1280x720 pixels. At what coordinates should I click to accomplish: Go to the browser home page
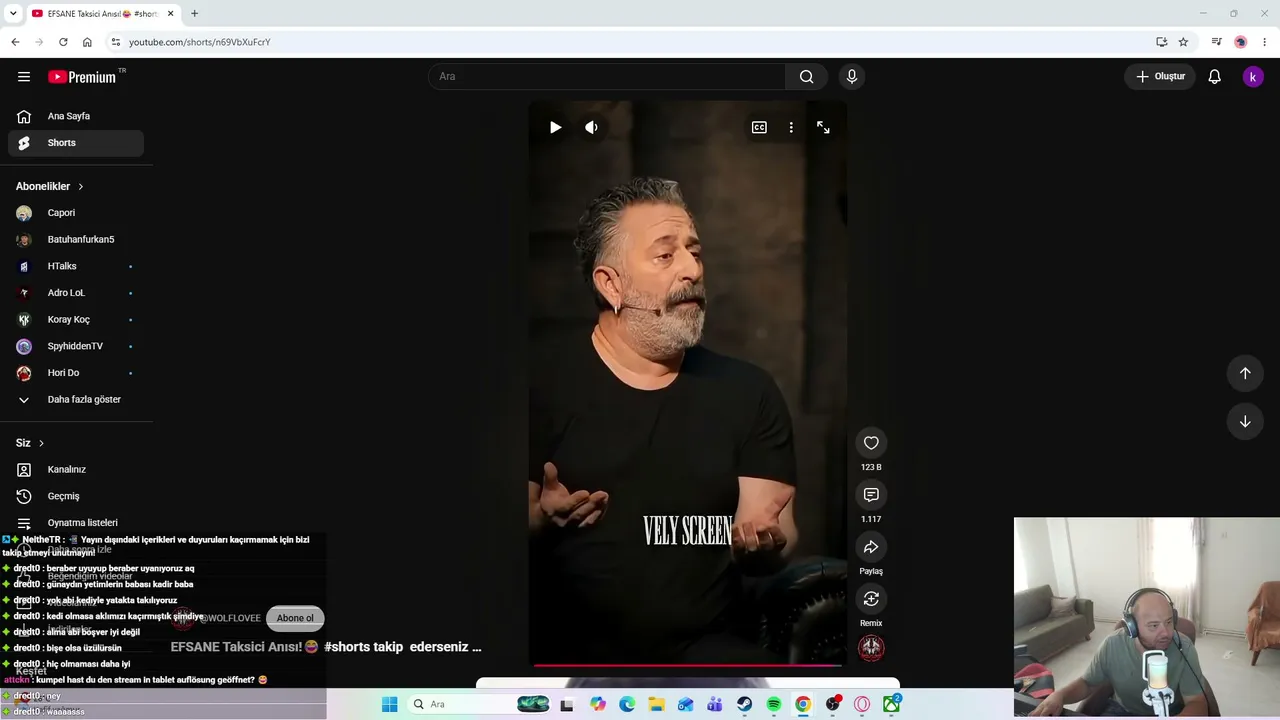(x=87, y=42)
